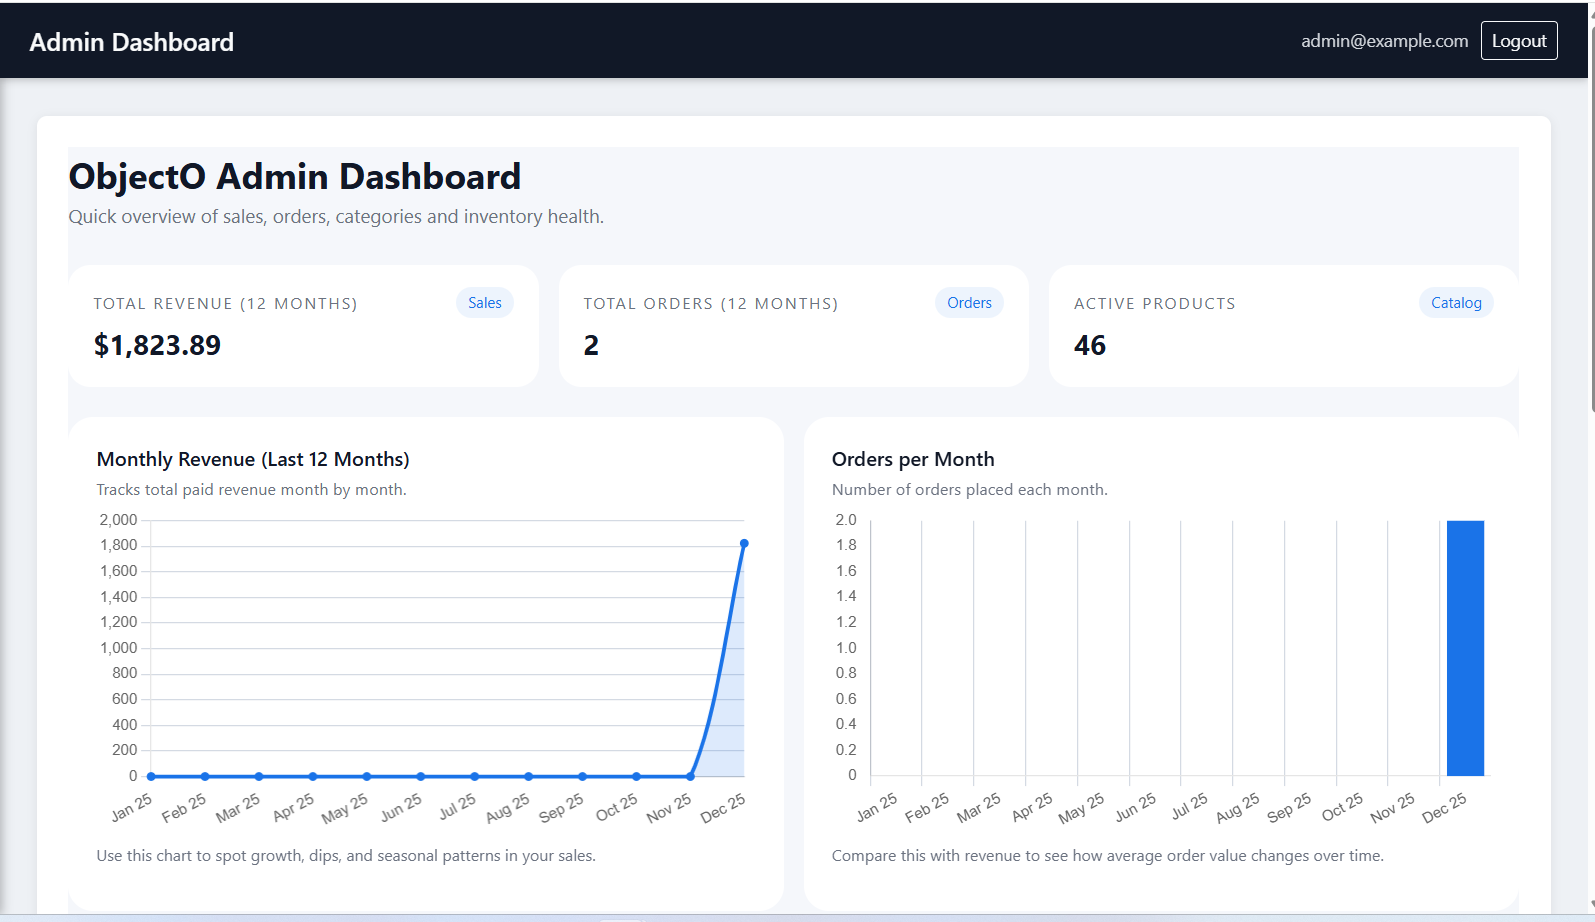Image resolution: width=1595 pixels, height=922 pixels.
Task: Click the total orders count of 2
Action: point(591,345)
